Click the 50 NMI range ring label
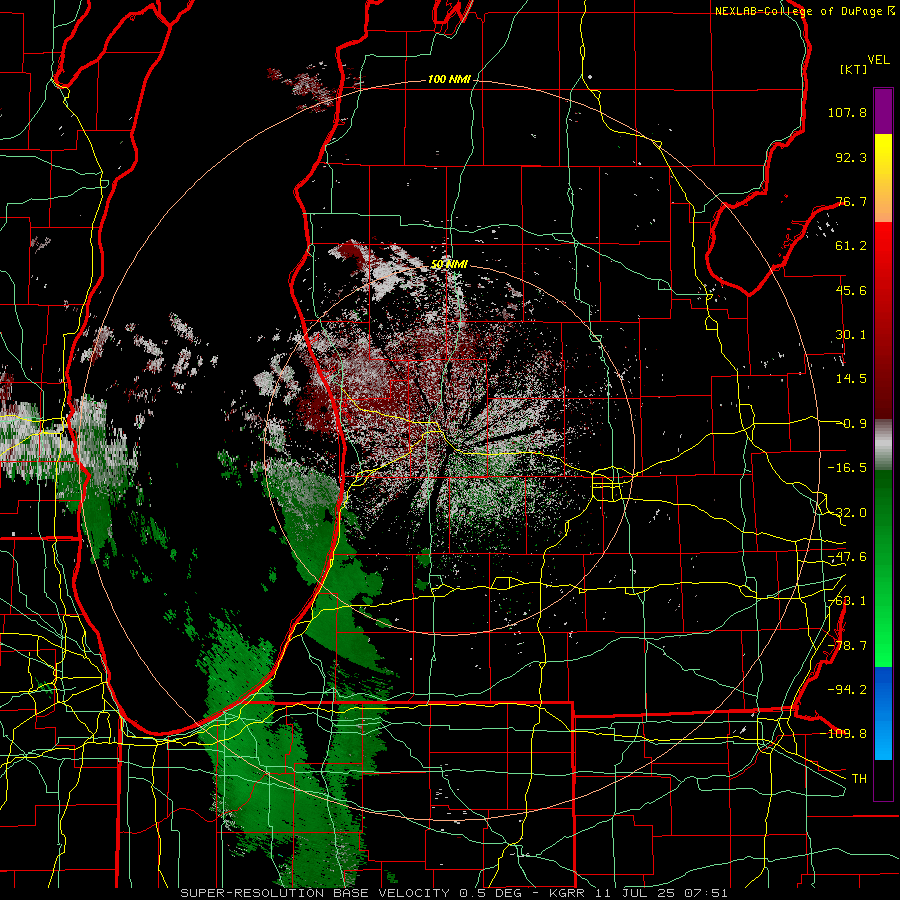 coord(449,264)
